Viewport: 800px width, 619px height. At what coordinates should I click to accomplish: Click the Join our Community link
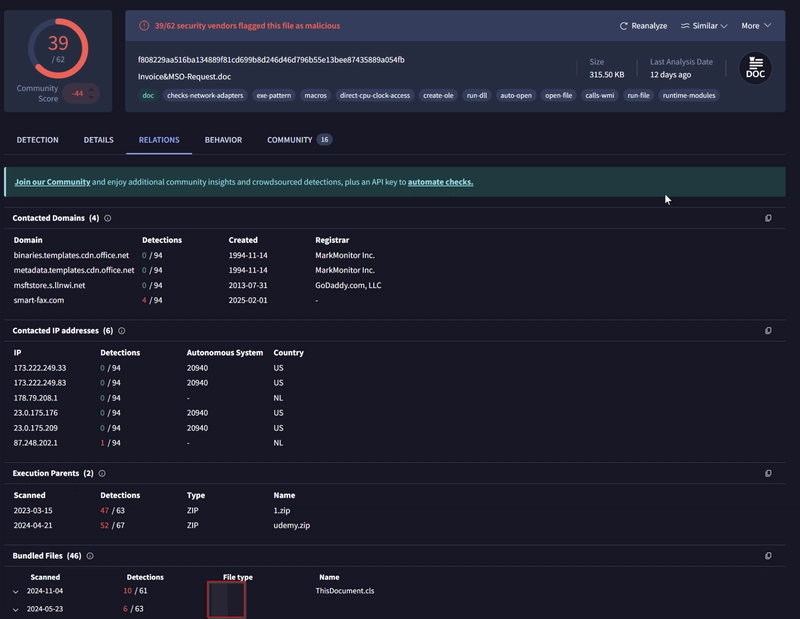coord(53,182)
